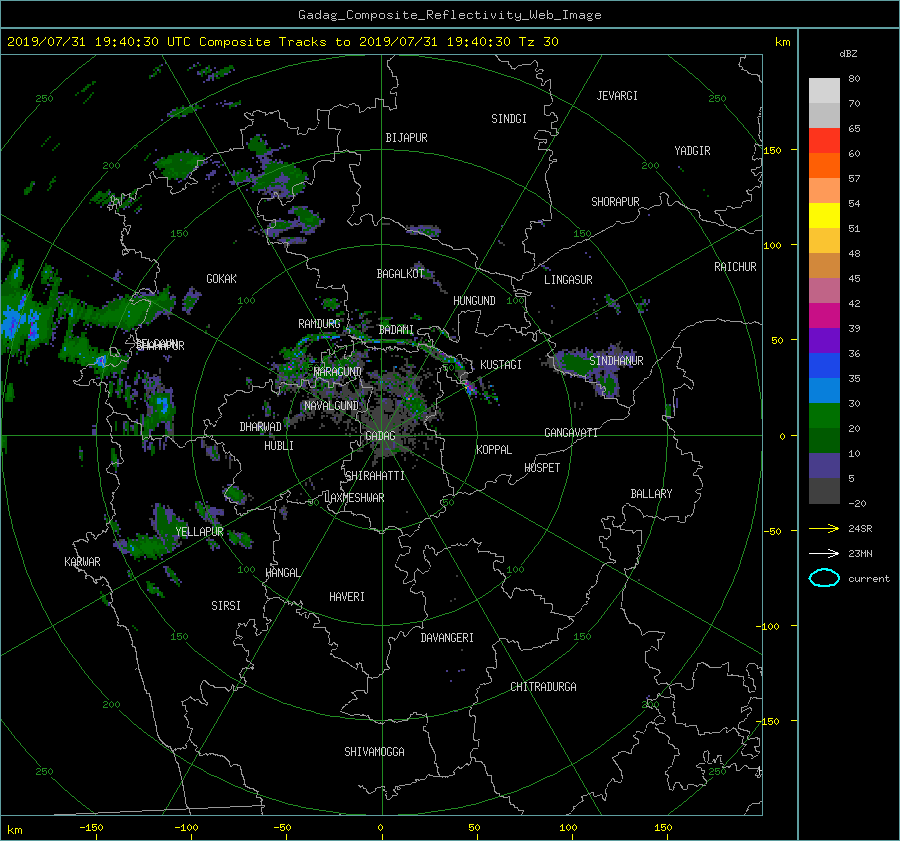This screenshot has height=841, width=900.
Task: Click the SHIVAMOGGA city label
Action: pos(374,752)
